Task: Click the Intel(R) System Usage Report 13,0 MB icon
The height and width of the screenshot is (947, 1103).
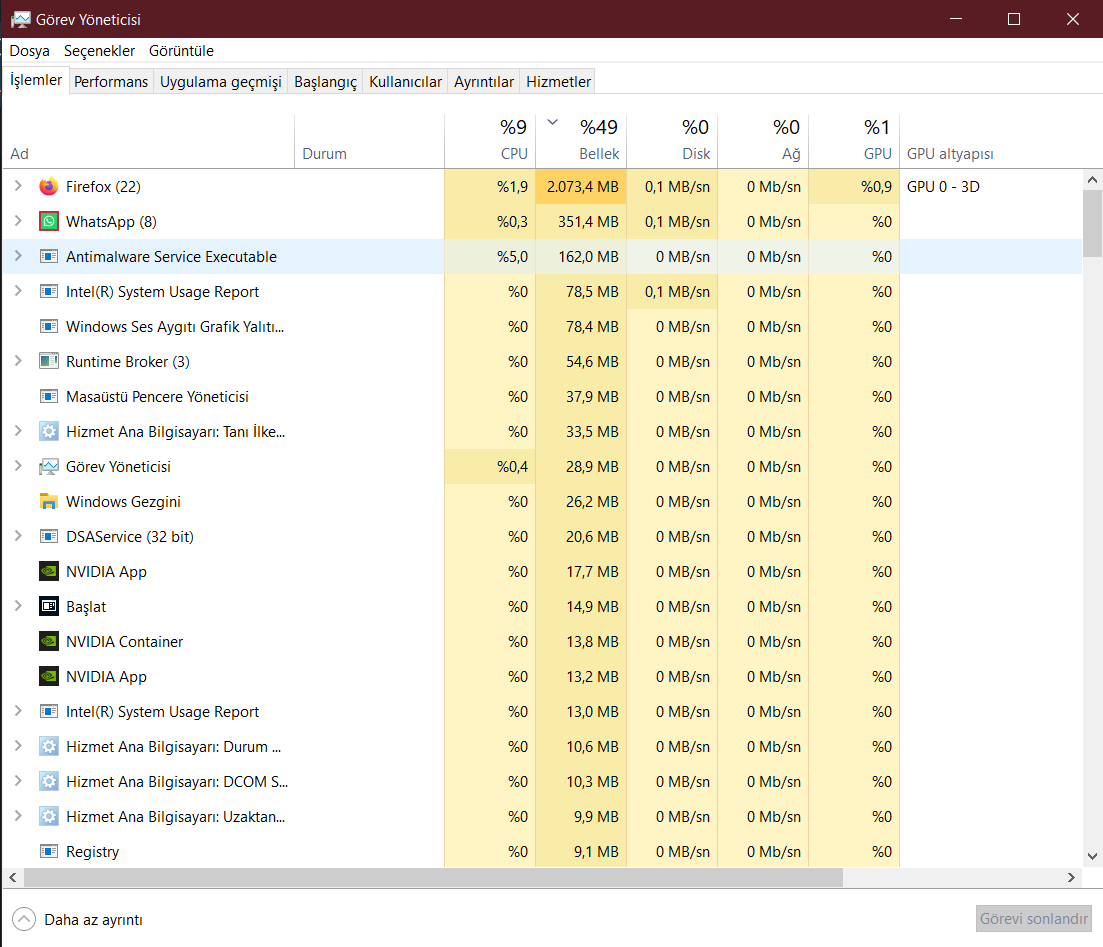Action: point(49,711)
